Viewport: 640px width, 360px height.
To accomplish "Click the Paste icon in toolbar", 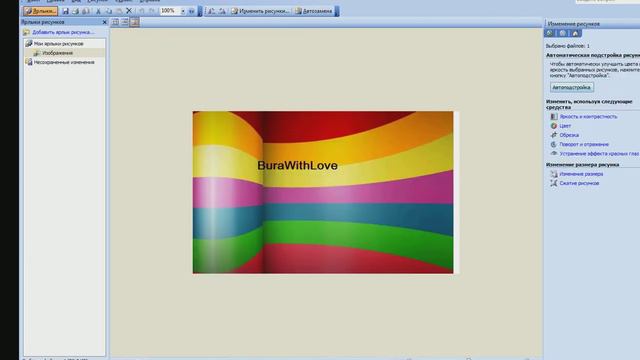I will pos(119,11).
